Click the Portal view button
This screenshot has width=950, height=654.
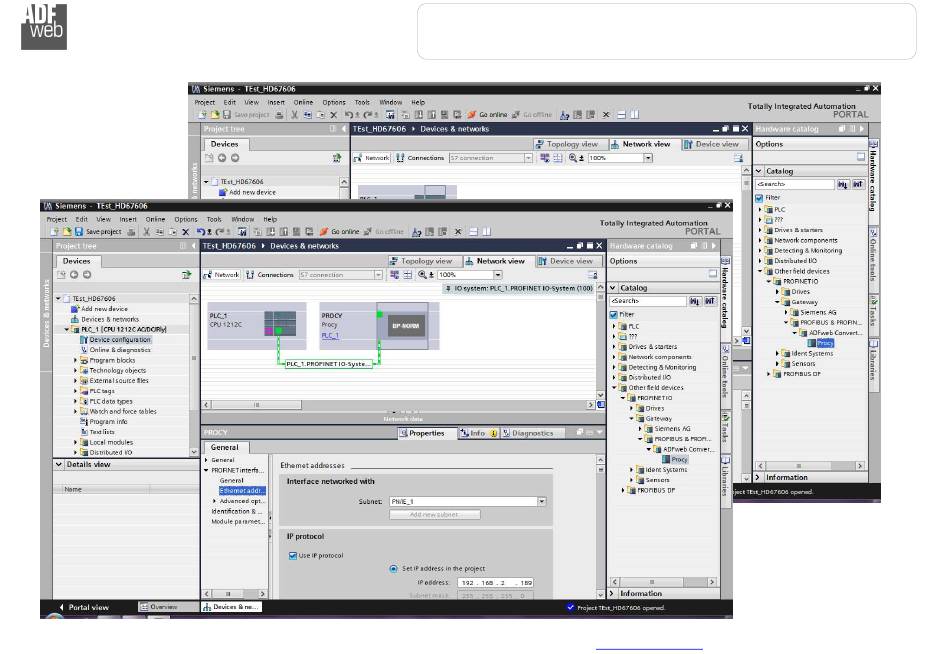tap(84, 607)
